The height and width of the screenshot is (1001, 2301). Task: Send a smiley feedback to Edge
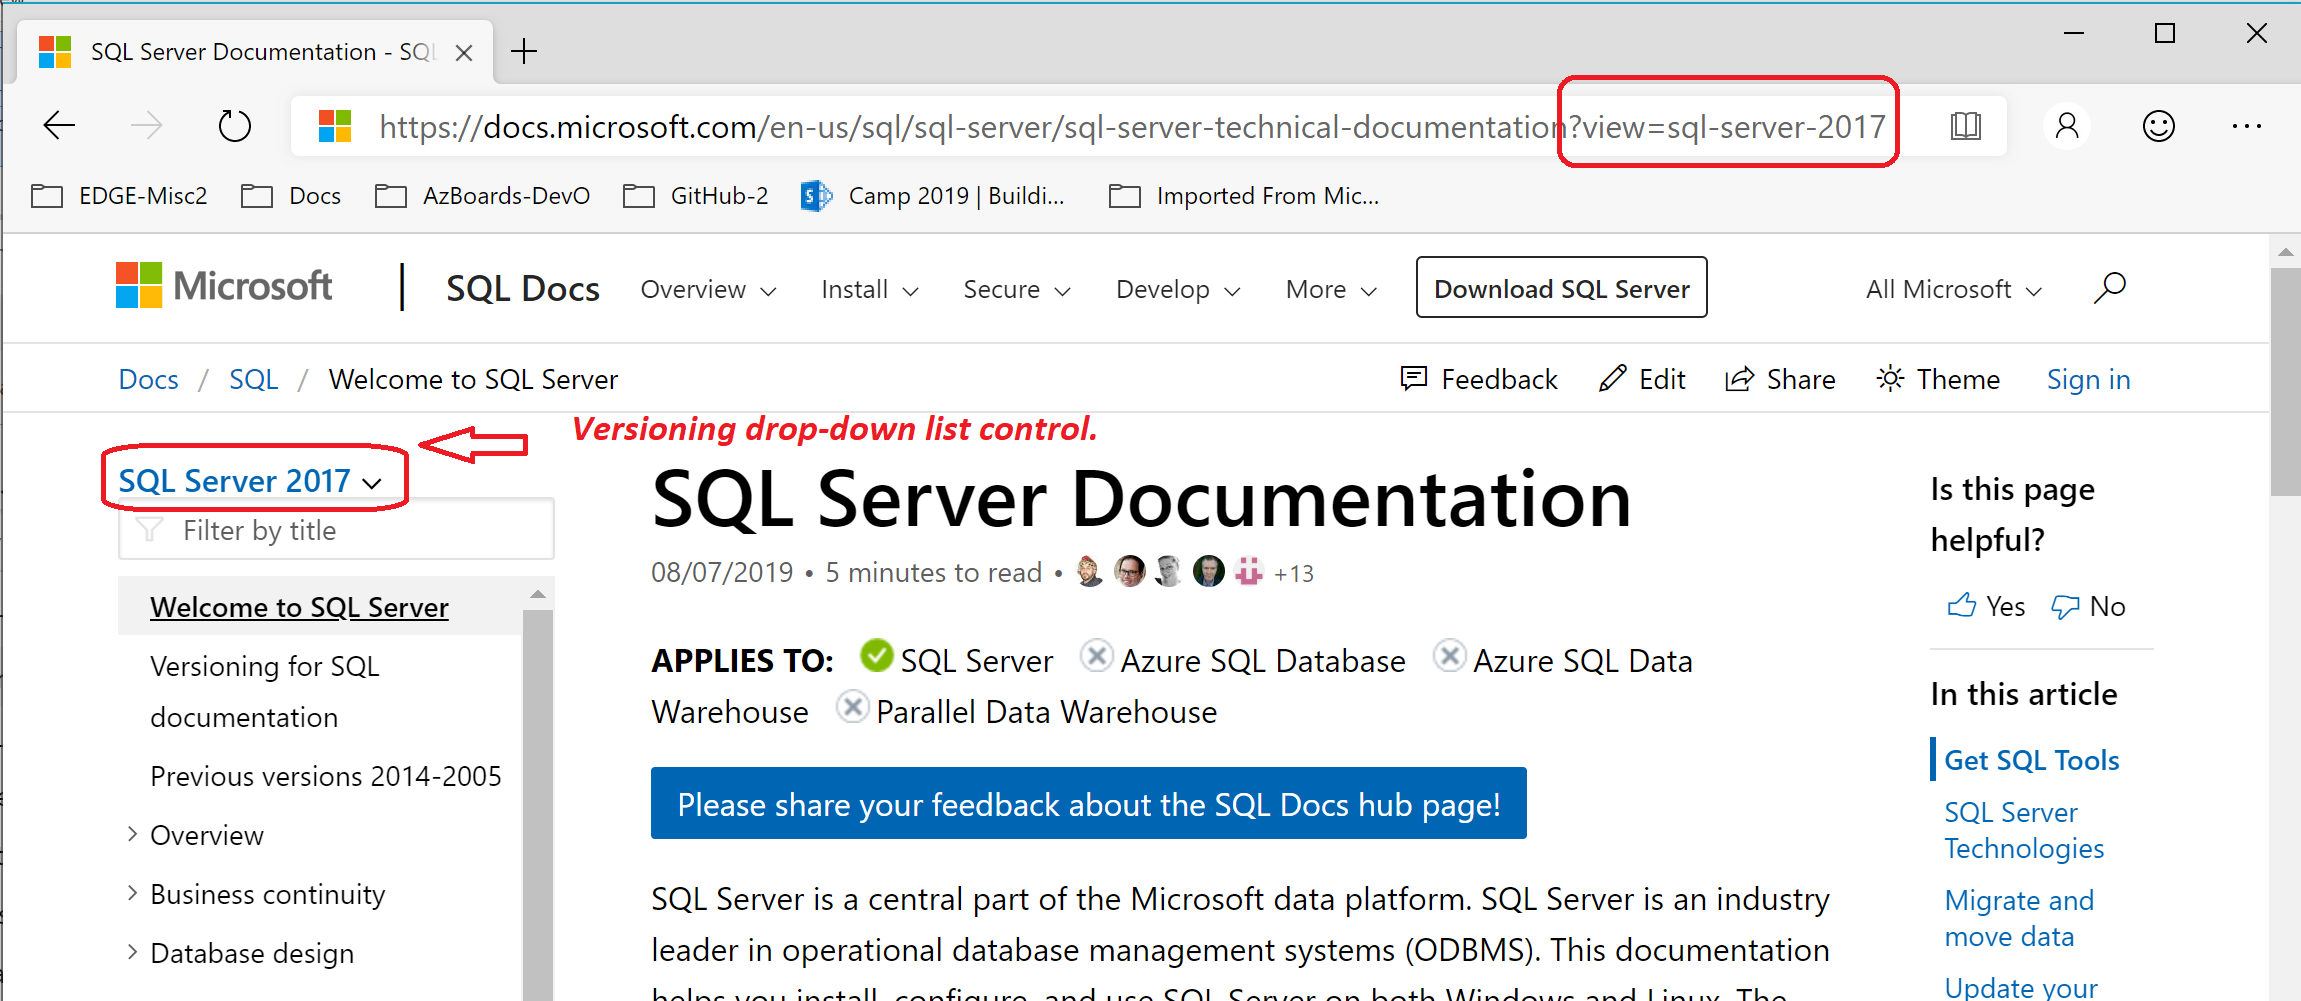2158,125
